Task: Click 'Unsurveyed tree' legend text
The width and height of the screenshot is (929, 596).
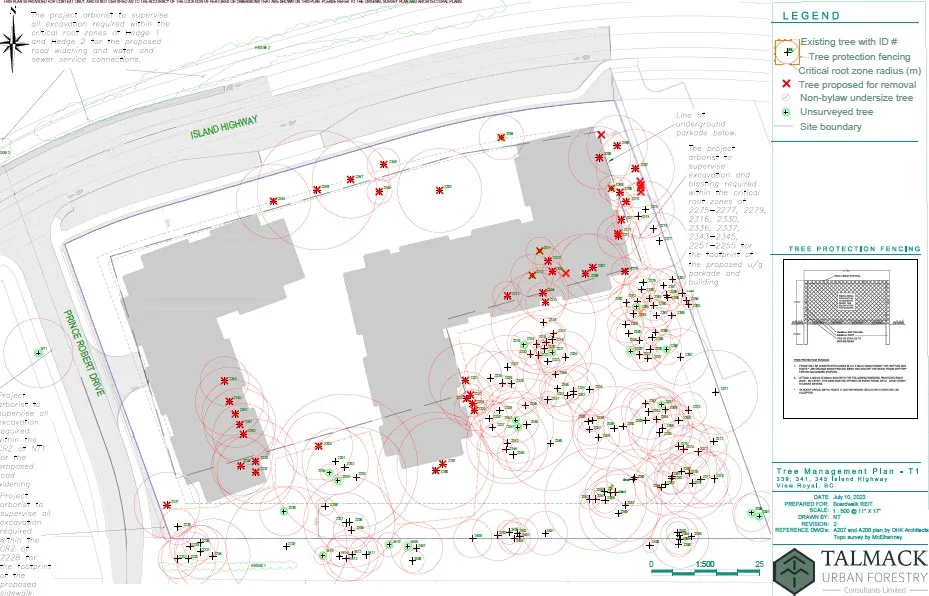Action: pyautogui.click(x=836, y=112)
